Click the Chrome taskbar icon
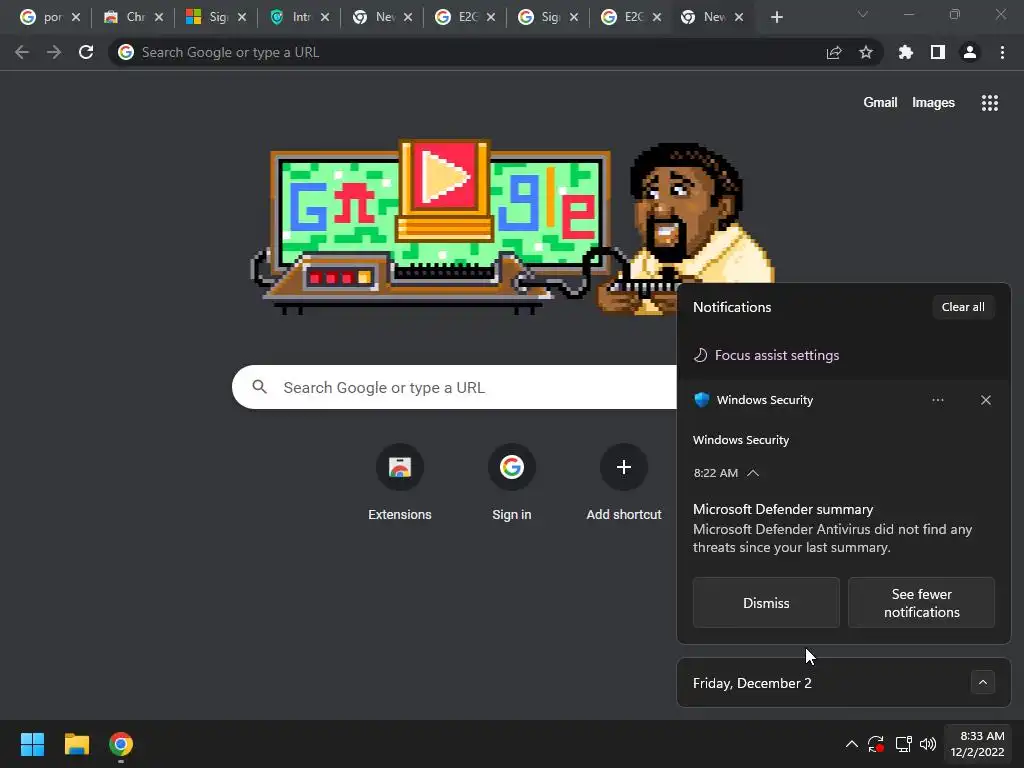 121,744
